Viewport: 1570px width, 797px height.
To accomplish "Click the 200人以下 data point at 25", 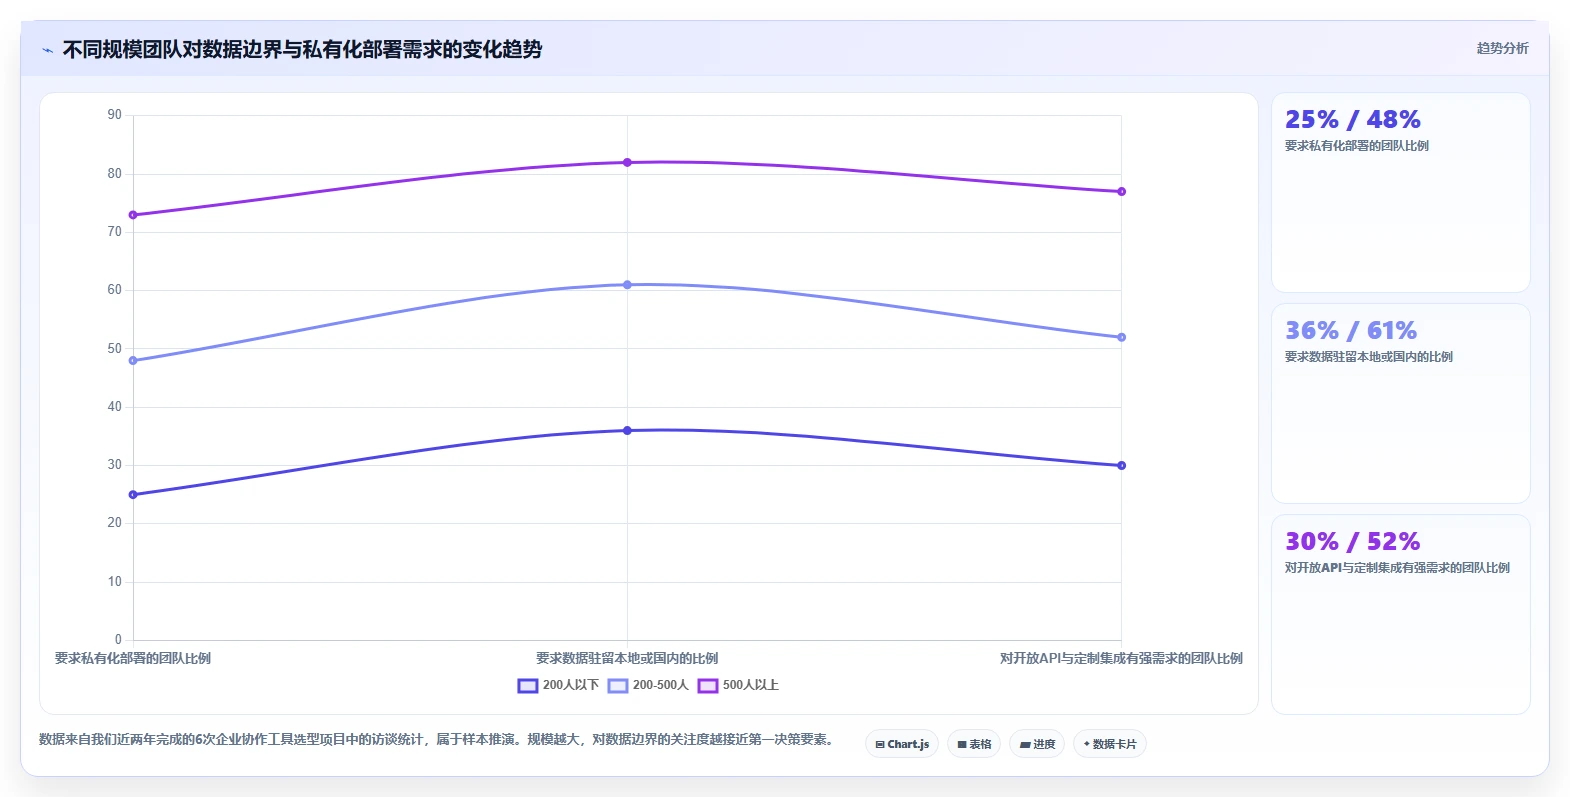I will coord(133,495).
